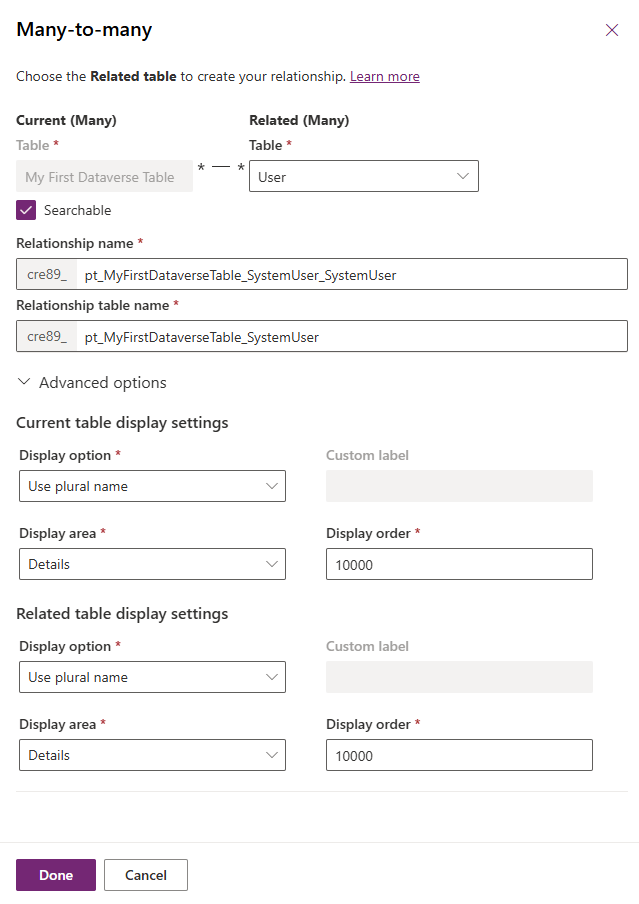Click the disabled My First Dataverse Table field

104,177
